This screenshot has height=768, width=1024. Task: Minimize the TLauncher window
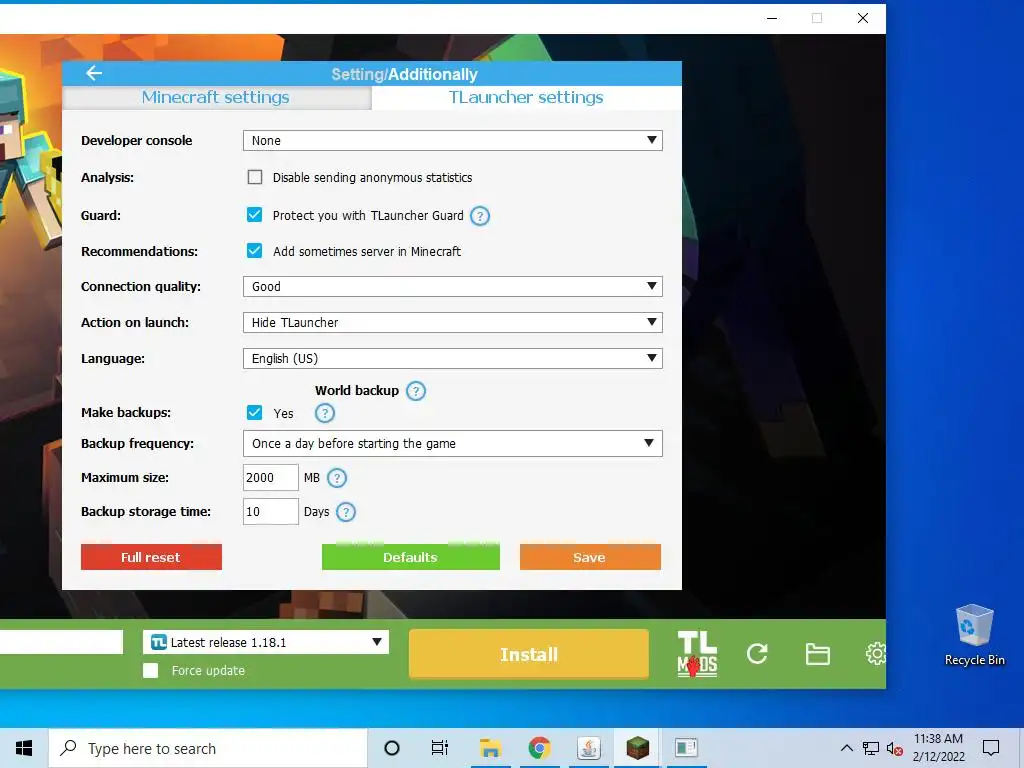click(x=772, y=18)
